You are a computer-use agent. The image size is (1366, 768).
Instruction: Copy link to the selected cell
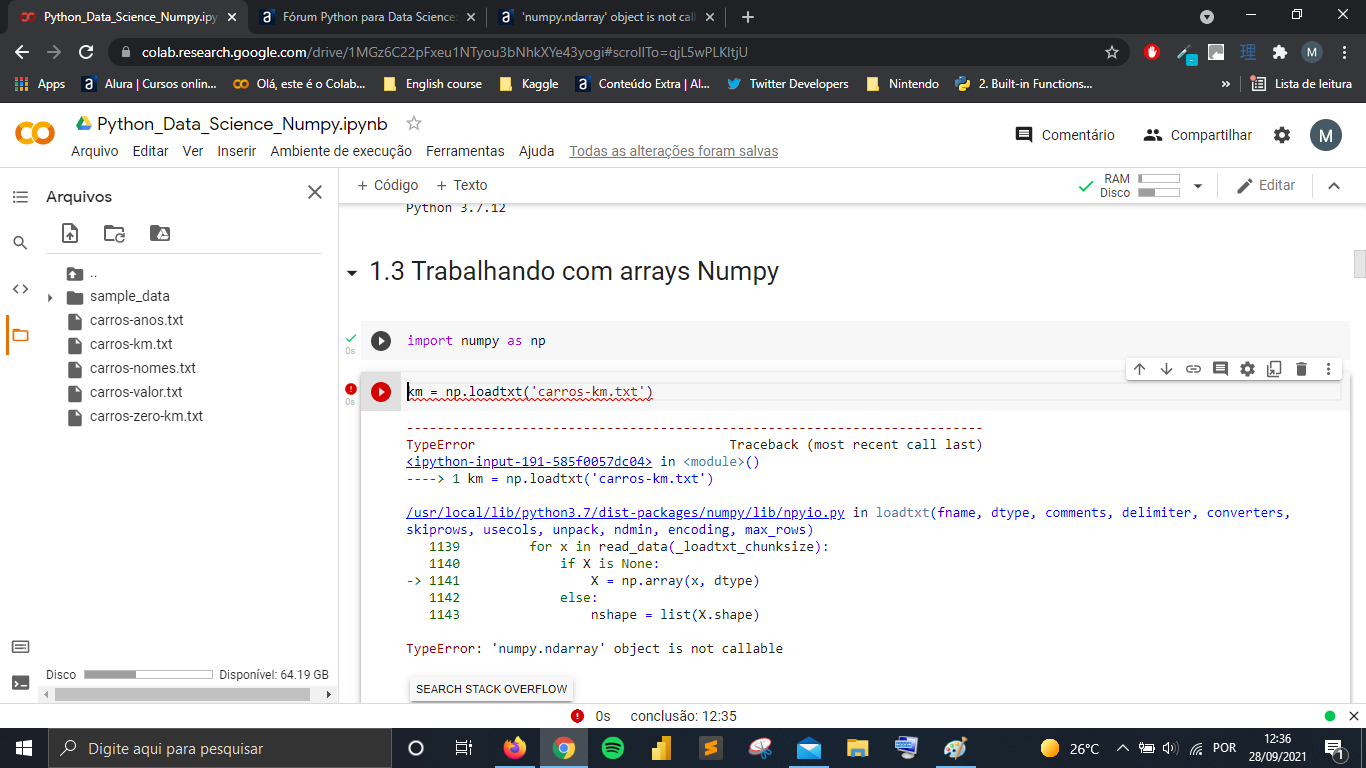pos(1193,369)
